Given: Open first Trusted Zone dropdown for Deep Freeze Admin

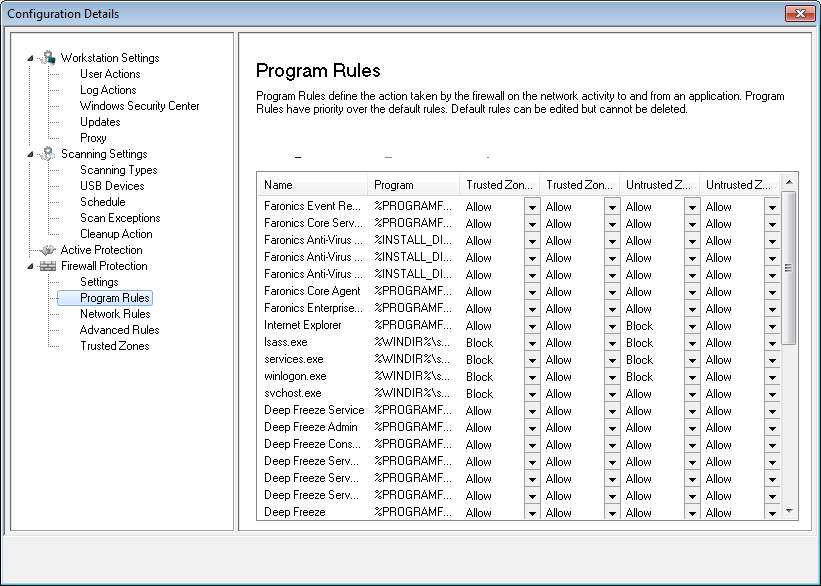Looking at the screenshot, I should [532, 428].
